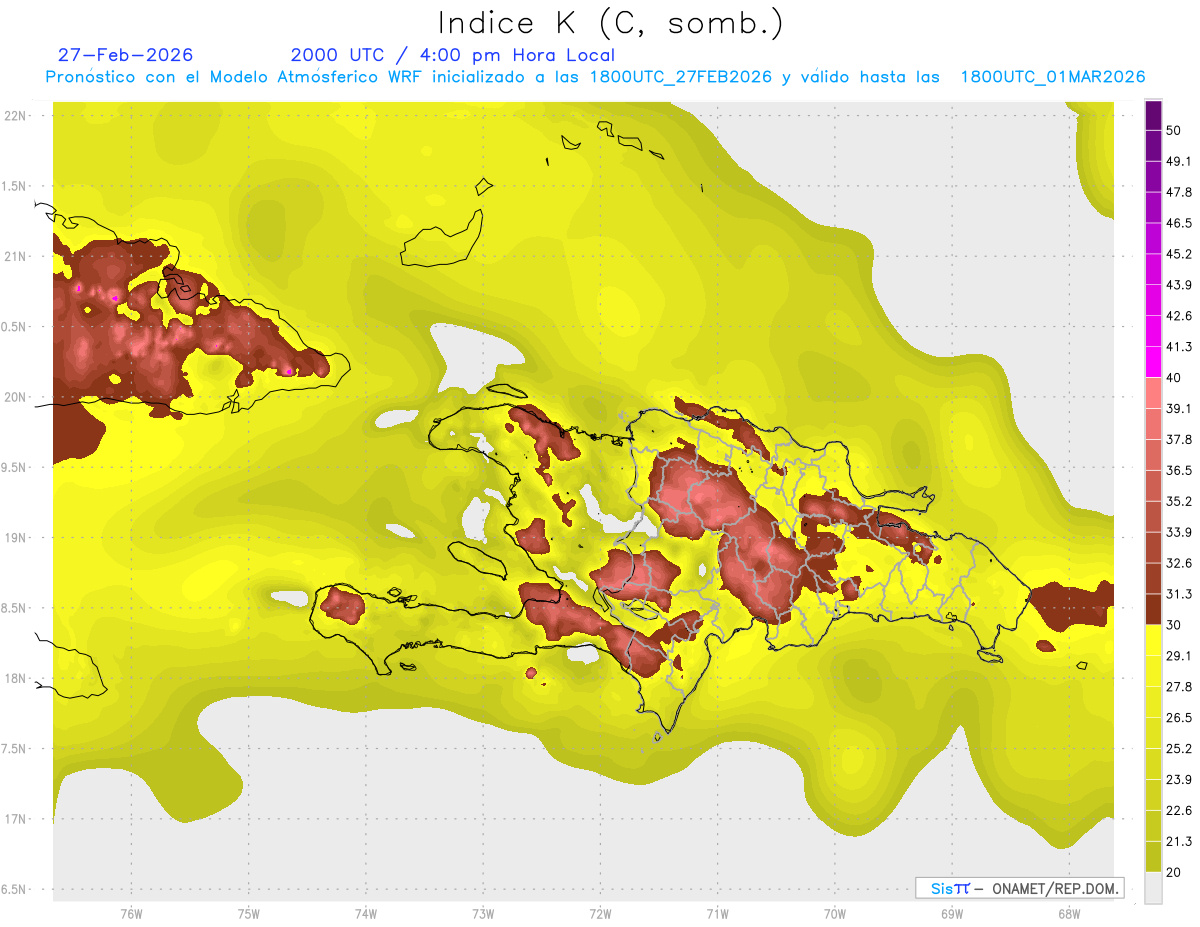Click the "20N" latitude axis label

[x=16, y=397]
